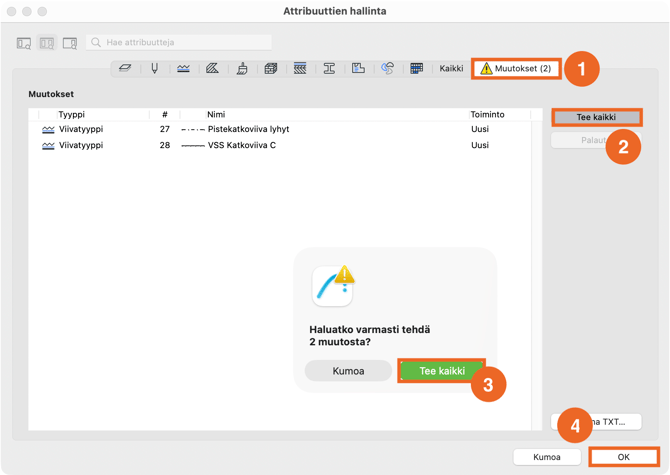670x475 pixels.
Task: Switch to the Kaikki tab
Action: pos(451,69)
